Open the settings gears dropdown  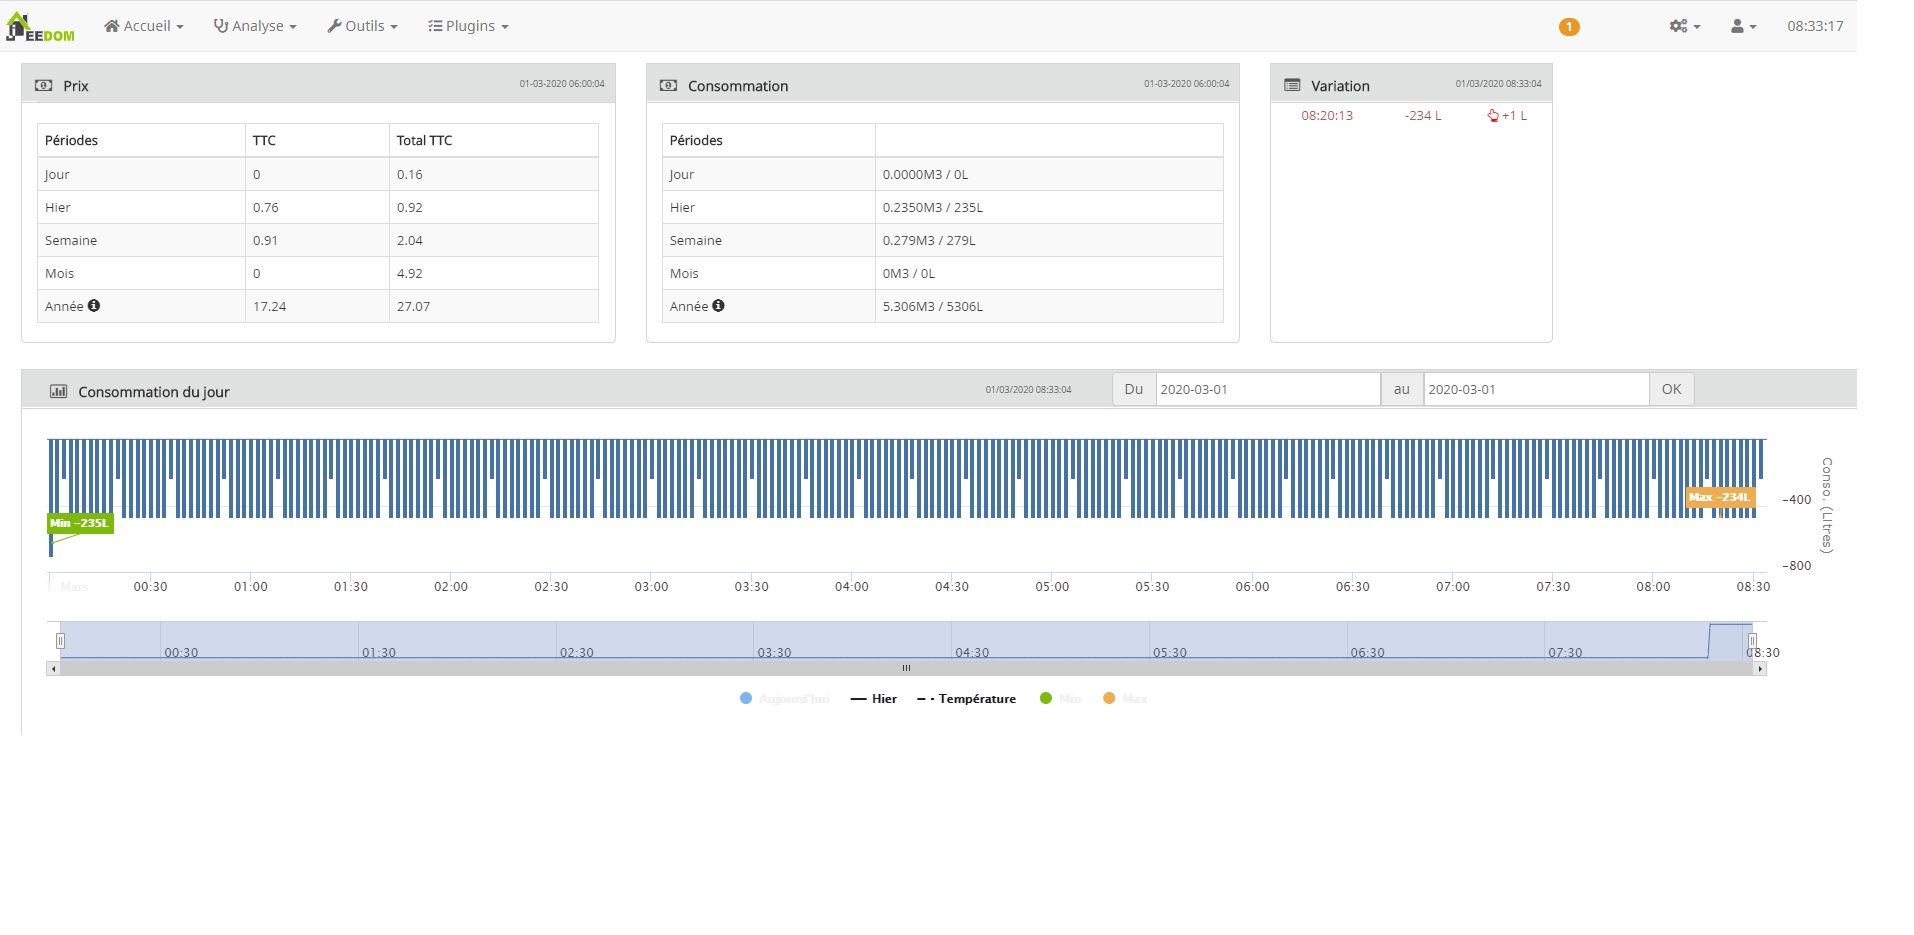tap(1684, 27)
